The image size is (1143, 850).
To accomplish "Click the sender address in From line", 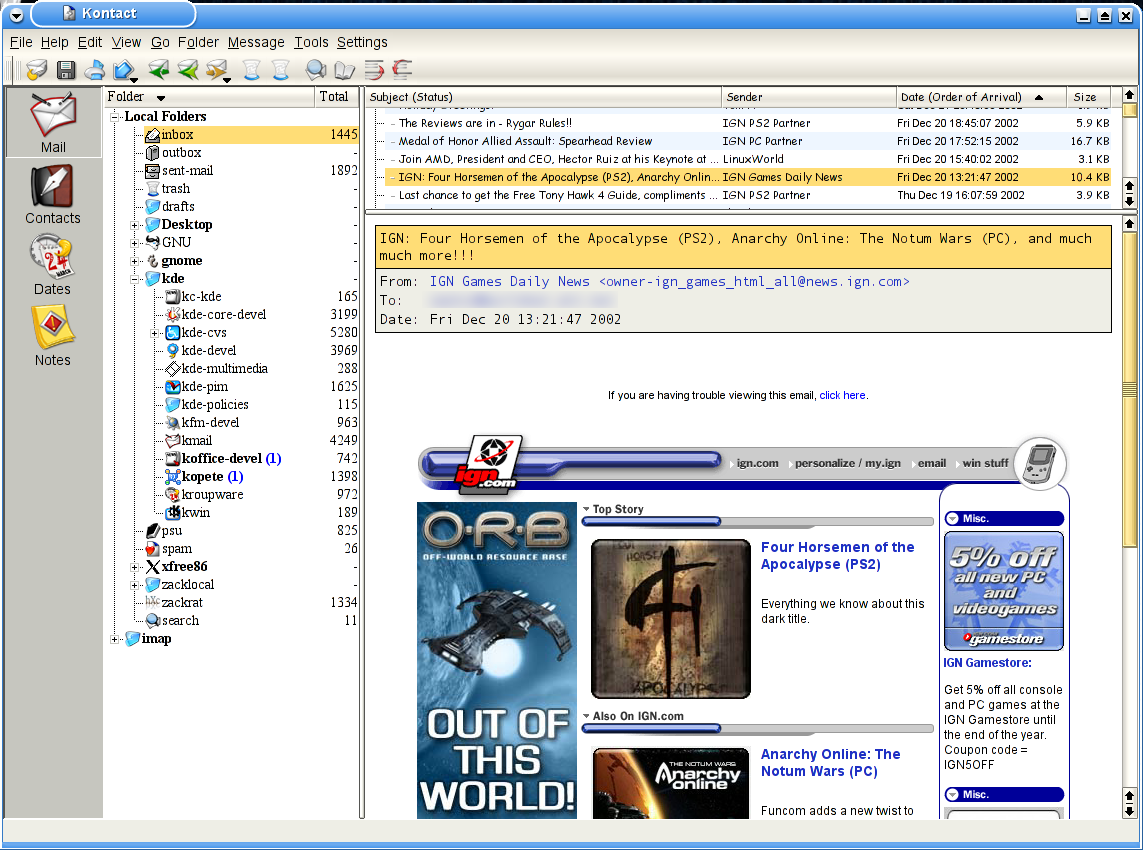I will 669,281.
